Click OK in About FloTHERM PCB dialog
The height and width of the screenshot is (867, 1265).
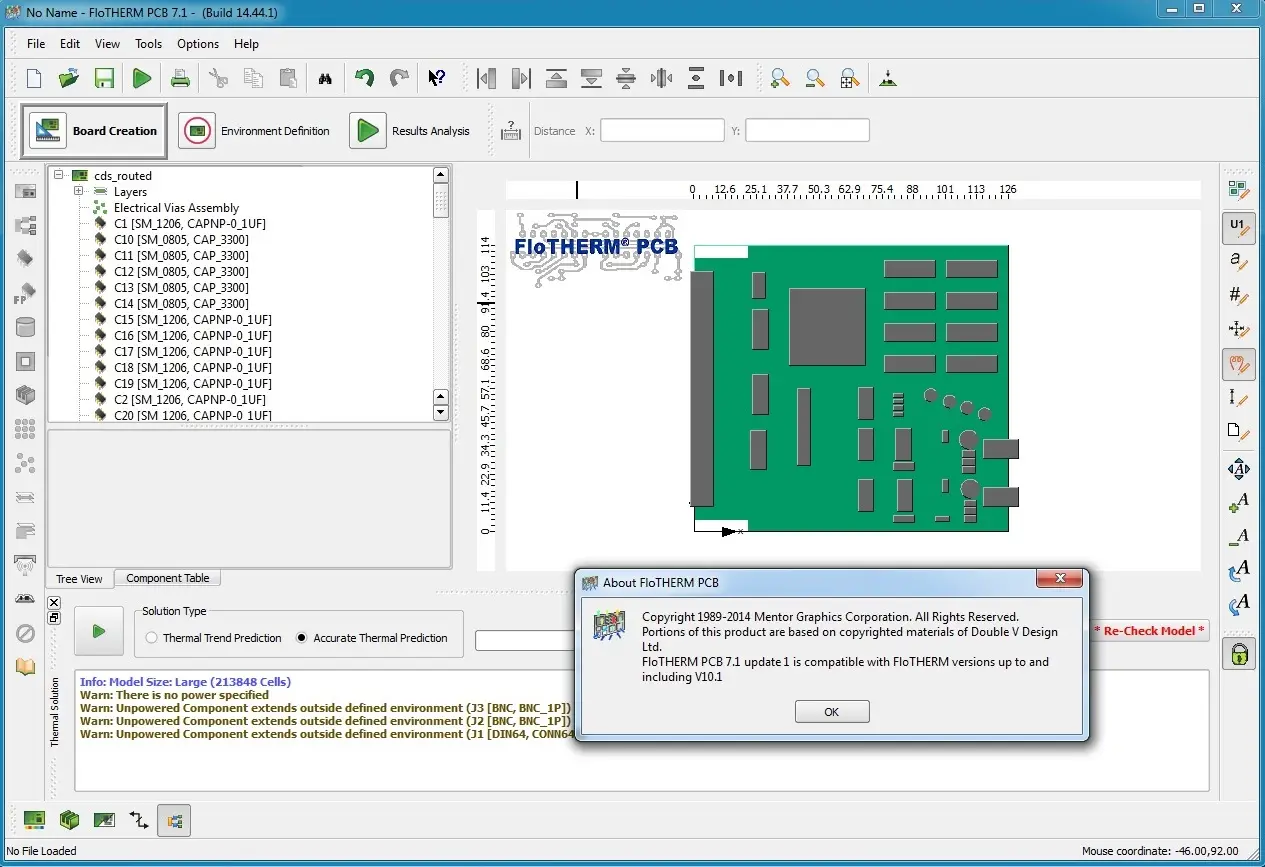(x=832, y=712)
